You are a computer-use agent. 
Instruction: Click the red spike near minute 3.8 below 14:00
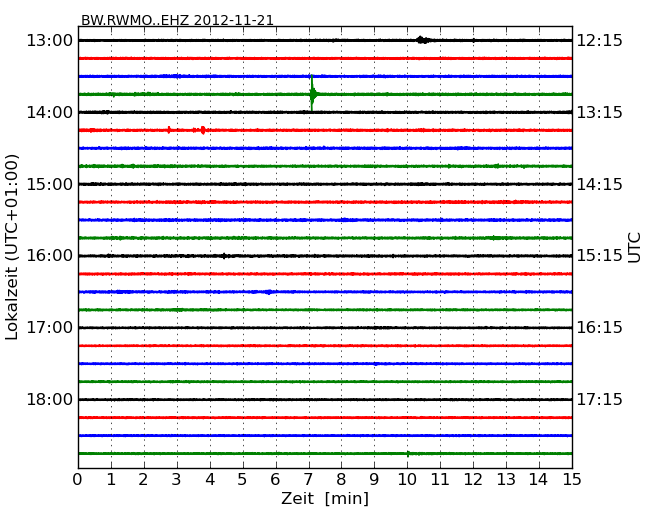click(x=203, y=130)
